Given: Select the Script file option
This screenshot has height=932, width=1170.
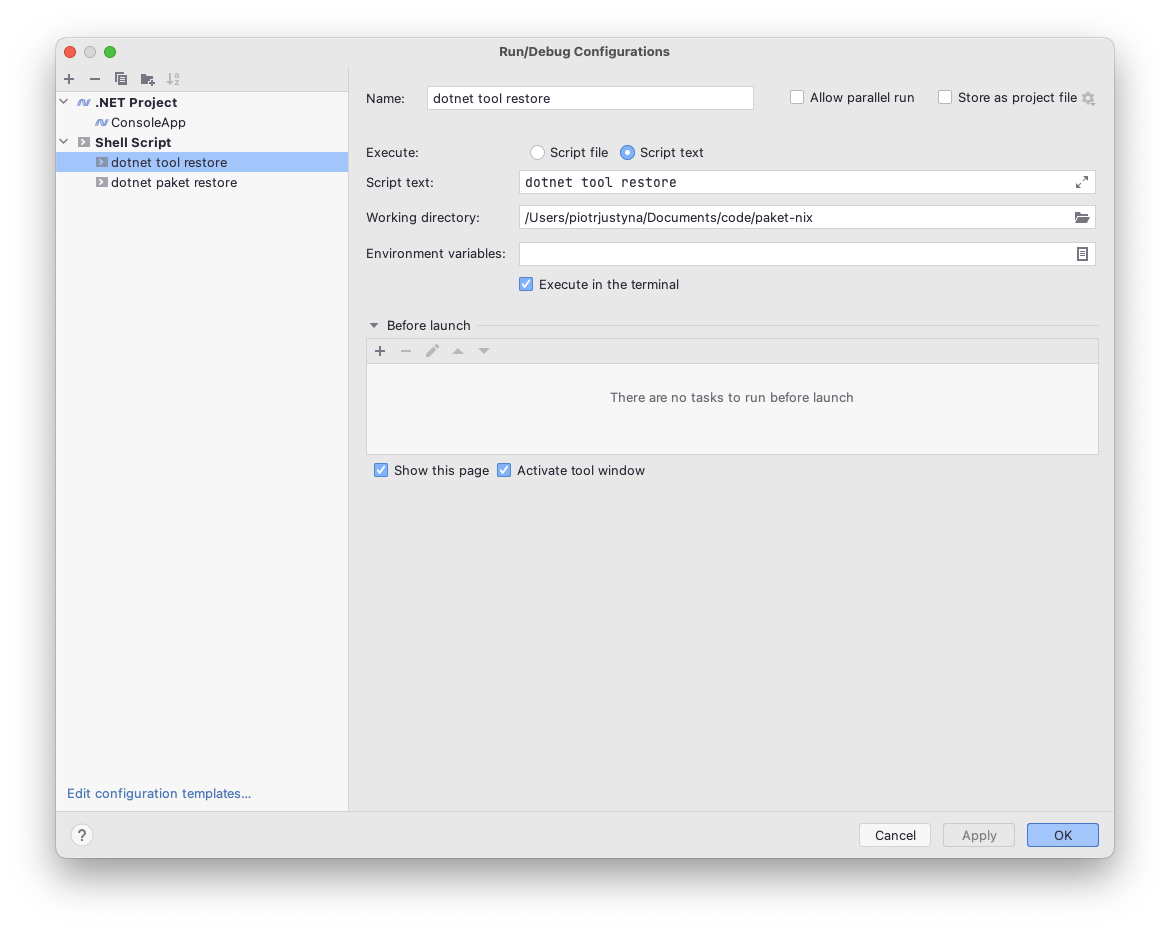Looking at the screenshot, I should coord(537,152).
